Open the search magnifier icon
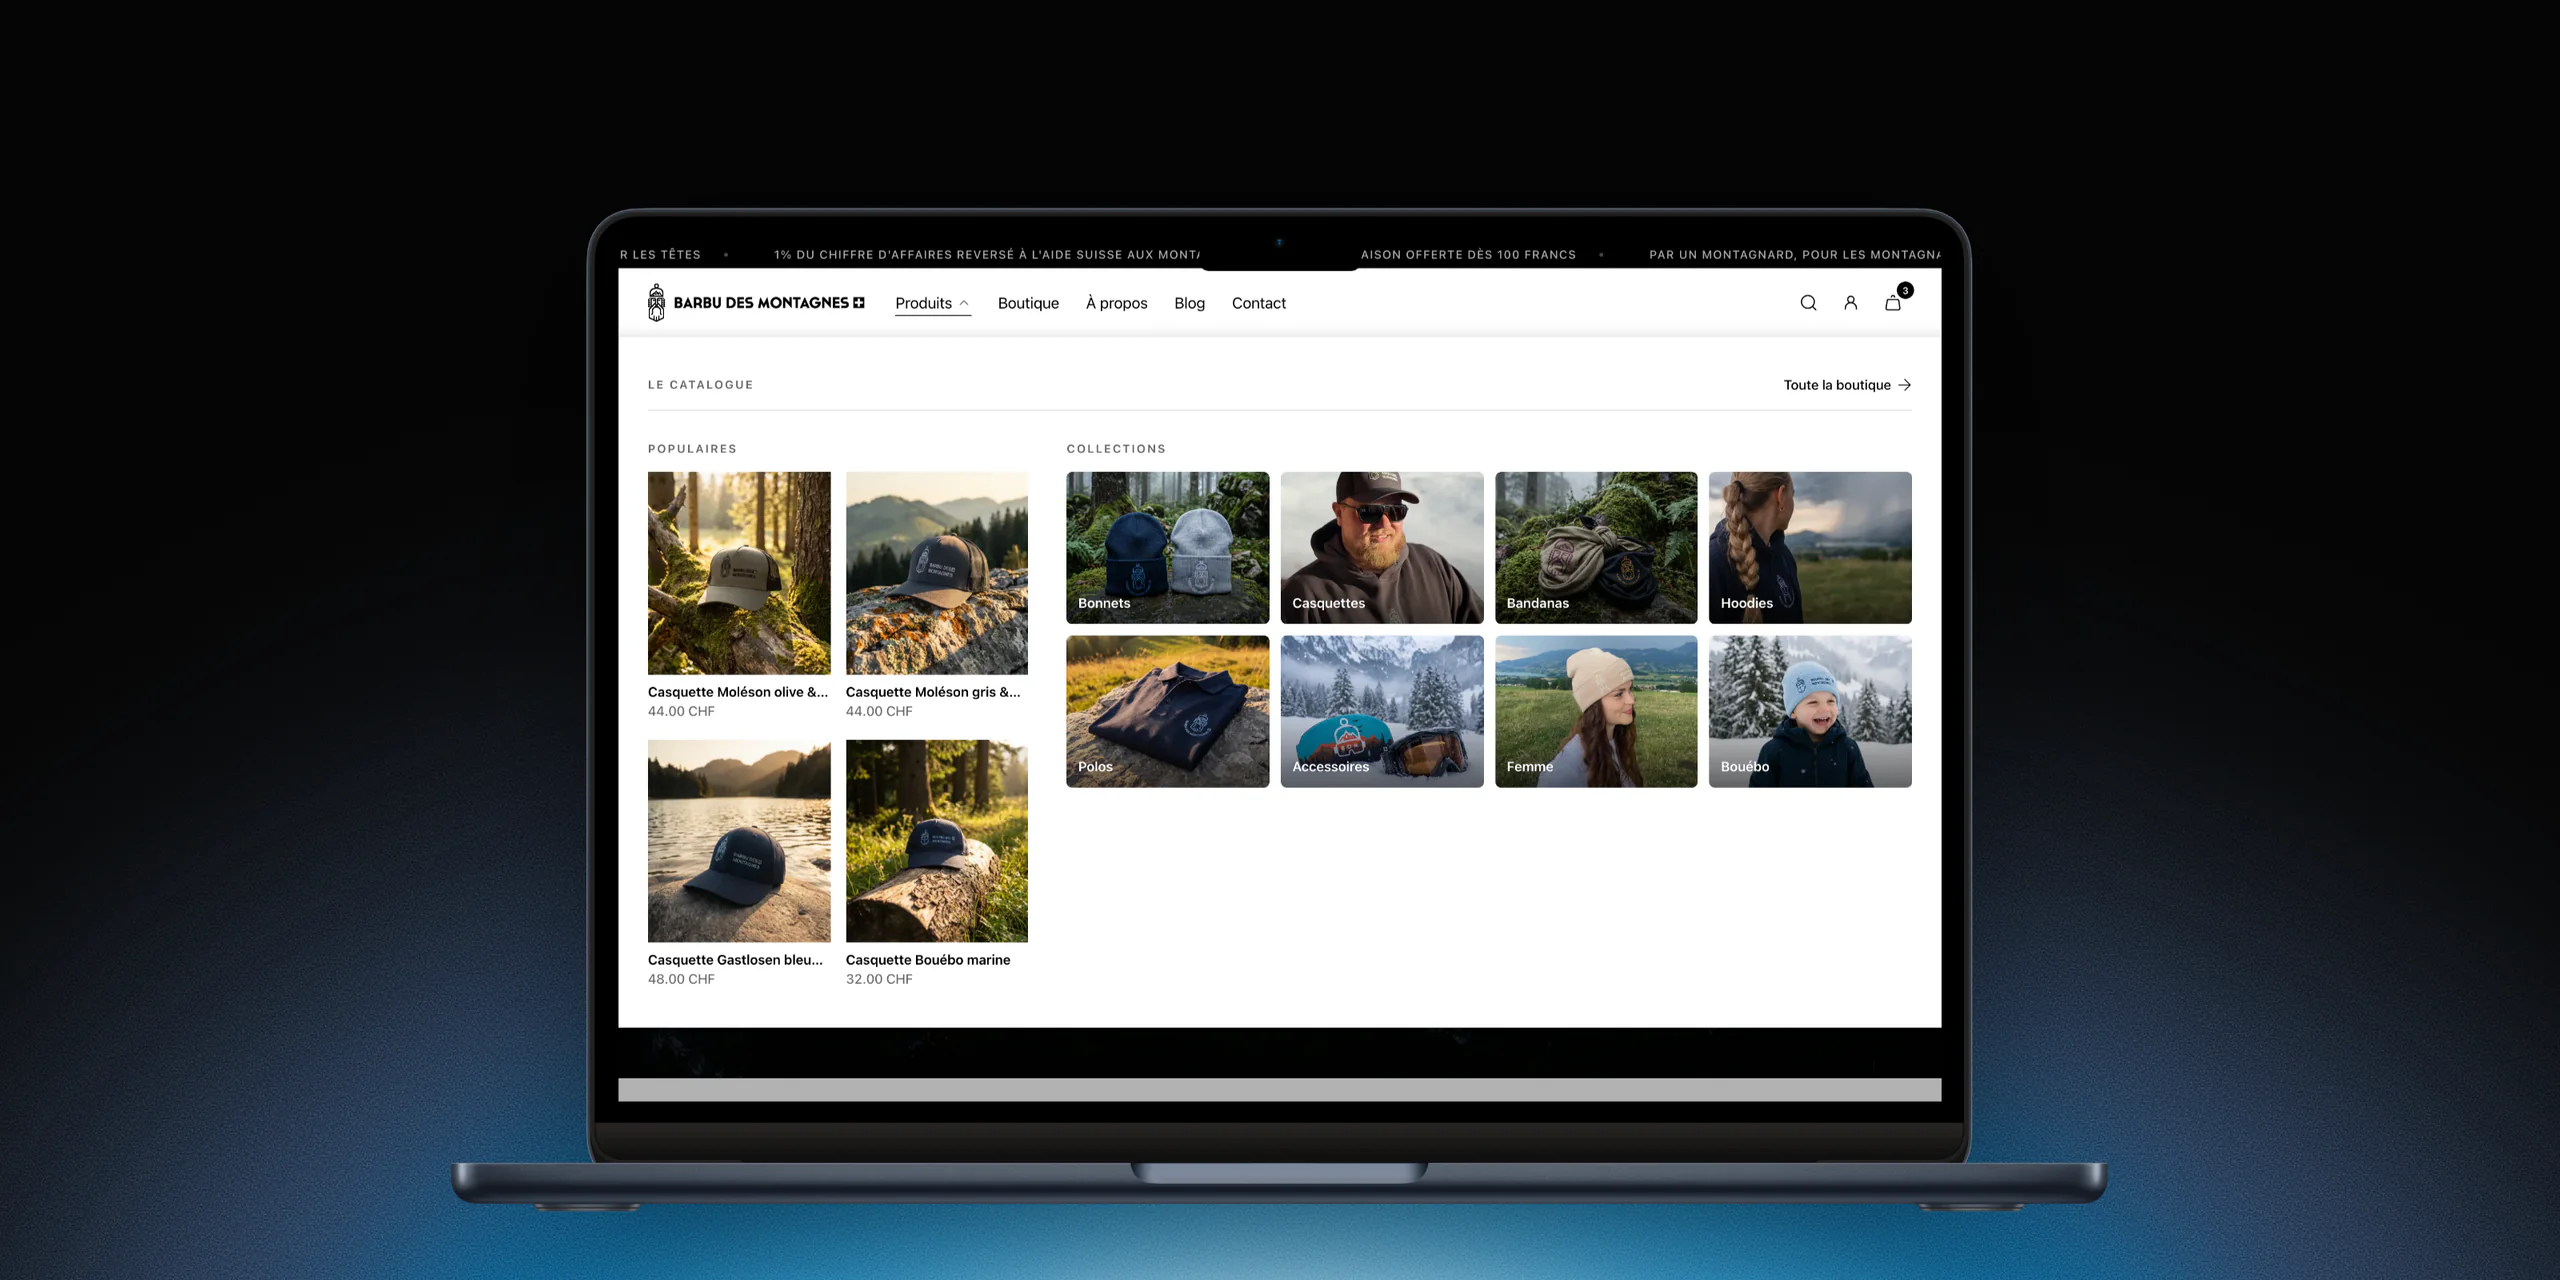Viewport: 2560px width, 1280px height. pyautogui.click(x=1808, y=303)
